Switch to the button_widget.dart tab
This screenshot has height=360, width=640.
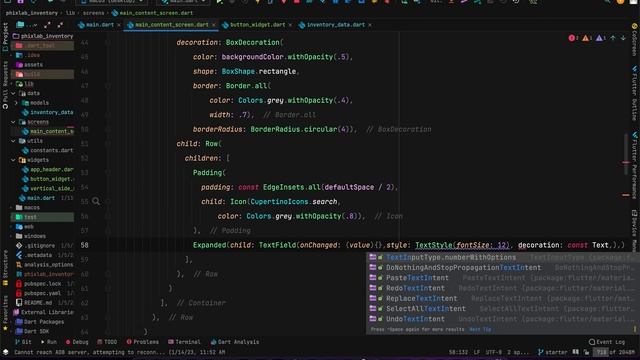click(257, 25)
